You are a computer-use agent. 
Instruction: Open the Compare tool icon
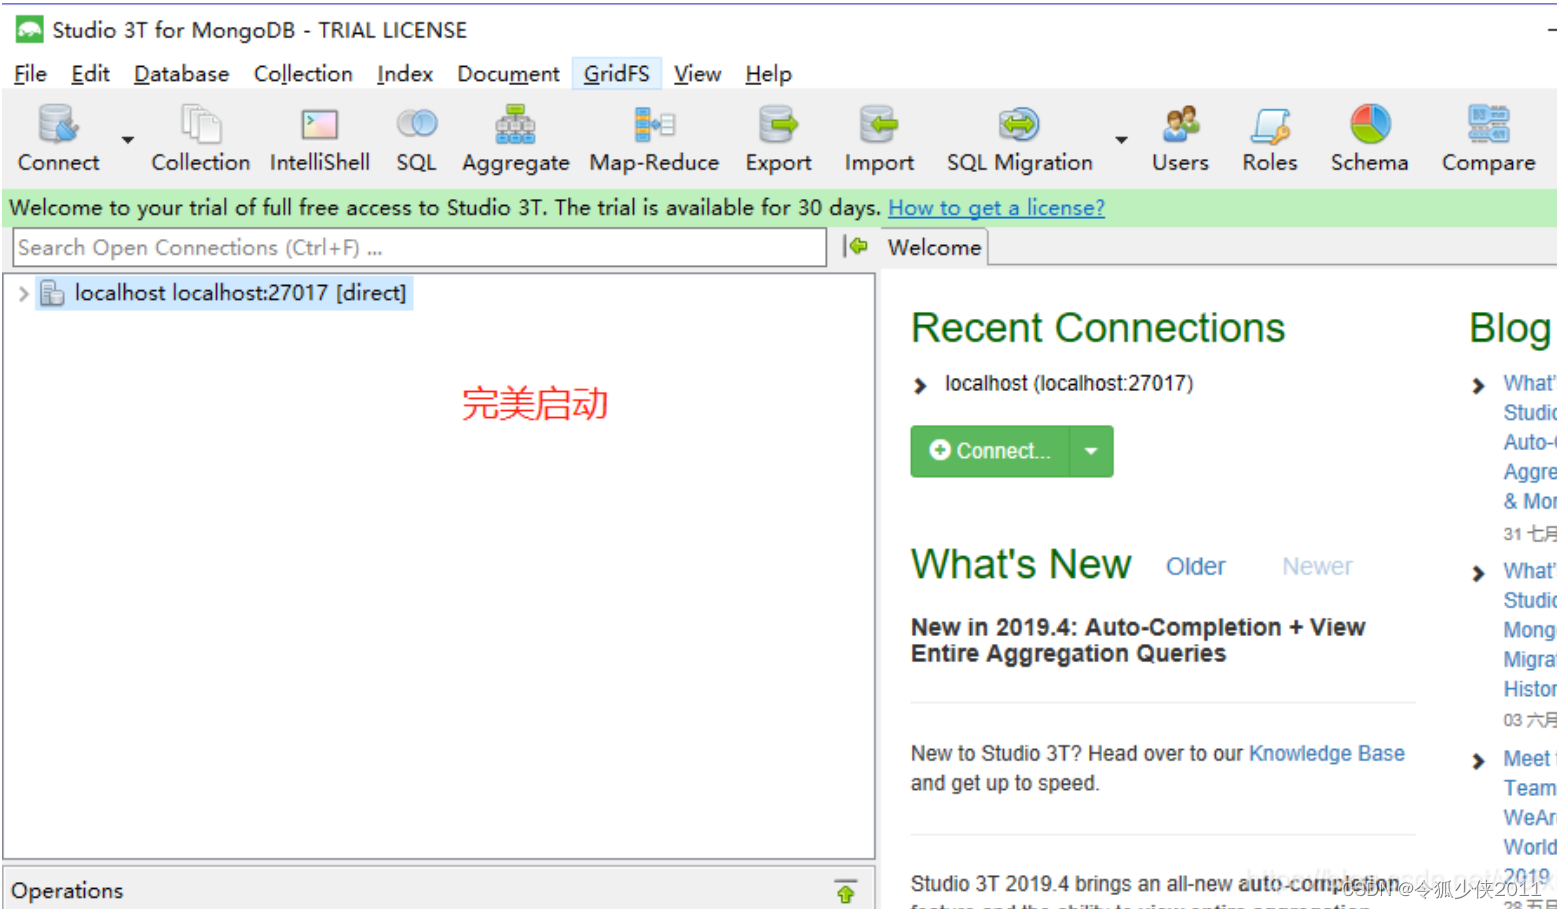(x=1488, y=125)
